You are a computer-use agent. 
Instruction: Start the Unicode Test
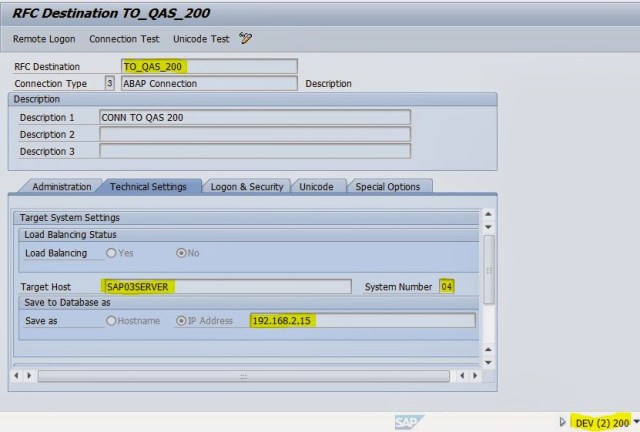click(x=201, y=39)
